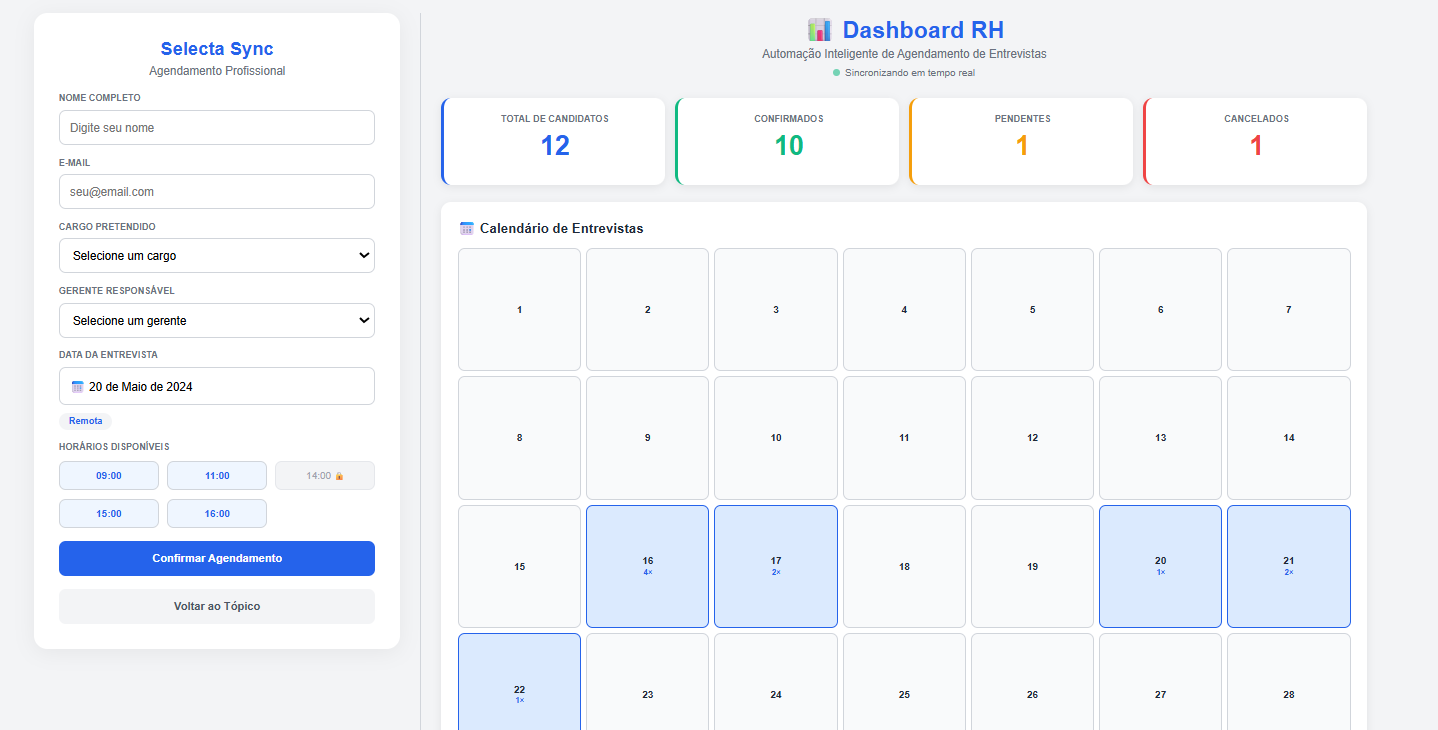This screenshot has width=1438, height=730.
Task: Select day 26 in the calendar
Action: 1032,682
